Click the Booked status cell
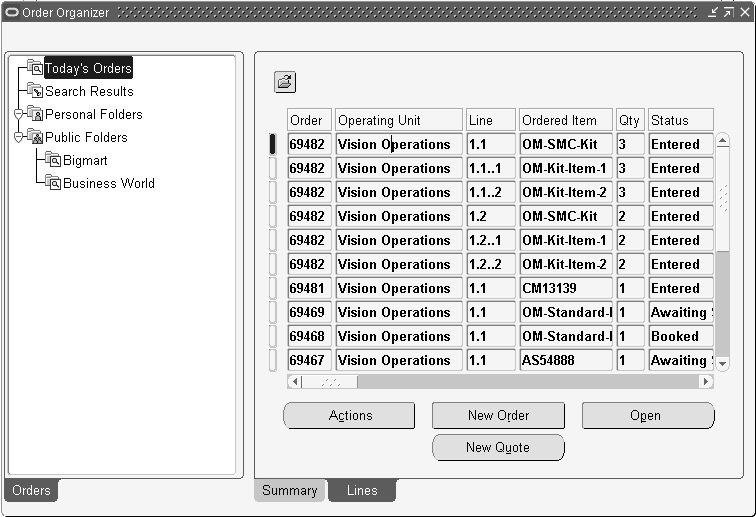This screenshot has height=517, width=756. tap(681, 336)
